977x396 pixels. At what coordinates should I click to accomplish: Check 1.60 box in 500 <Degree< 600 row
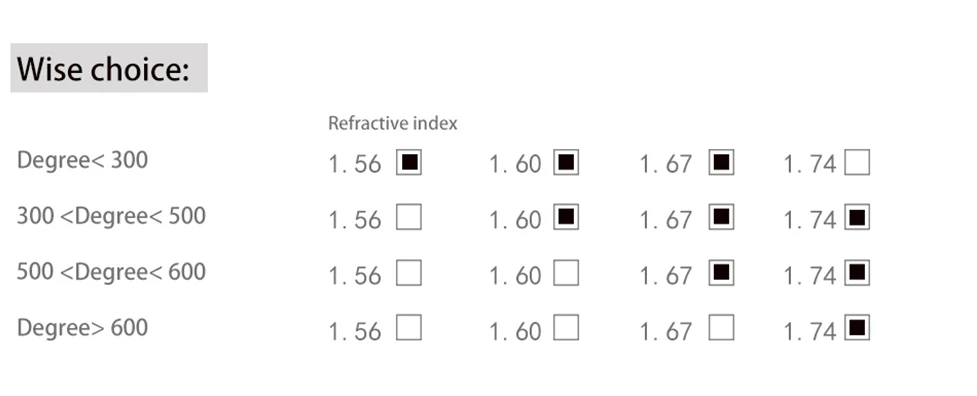[566, 273]
